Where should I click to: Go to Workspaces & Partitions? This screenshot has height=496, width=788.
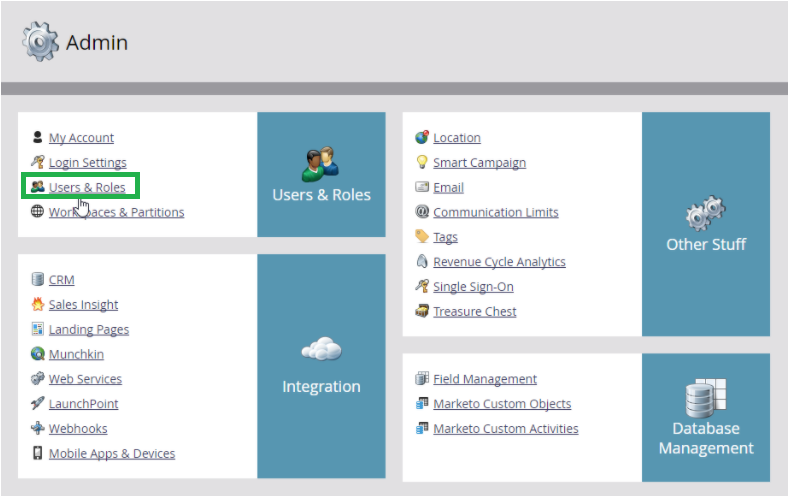click(x=117, y=212)
